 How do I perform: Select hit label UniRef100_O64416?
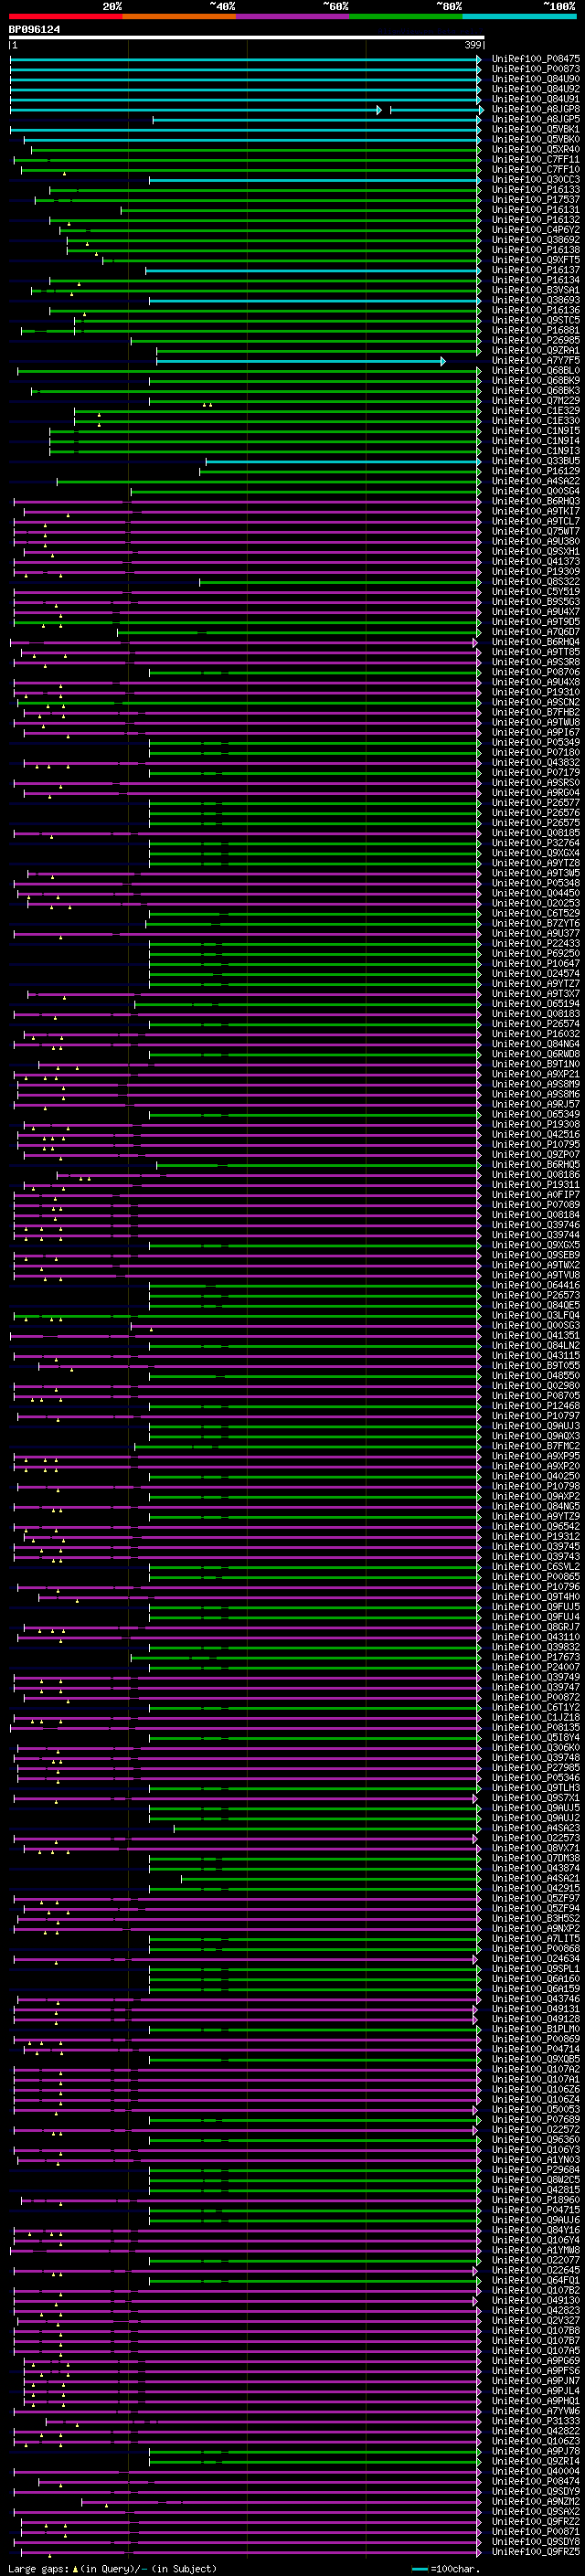tap(535, 1285)
